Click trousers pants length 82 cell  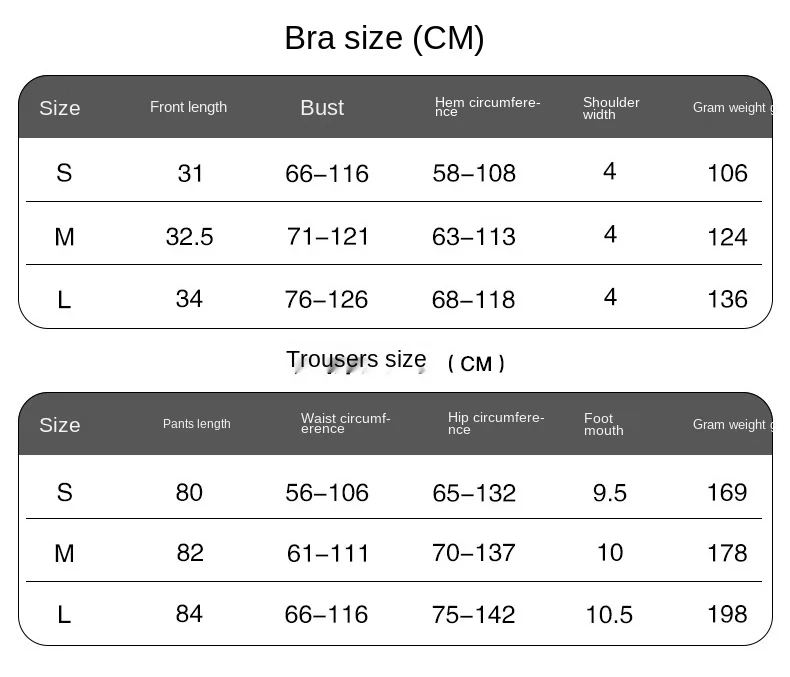tap(189, 553)
